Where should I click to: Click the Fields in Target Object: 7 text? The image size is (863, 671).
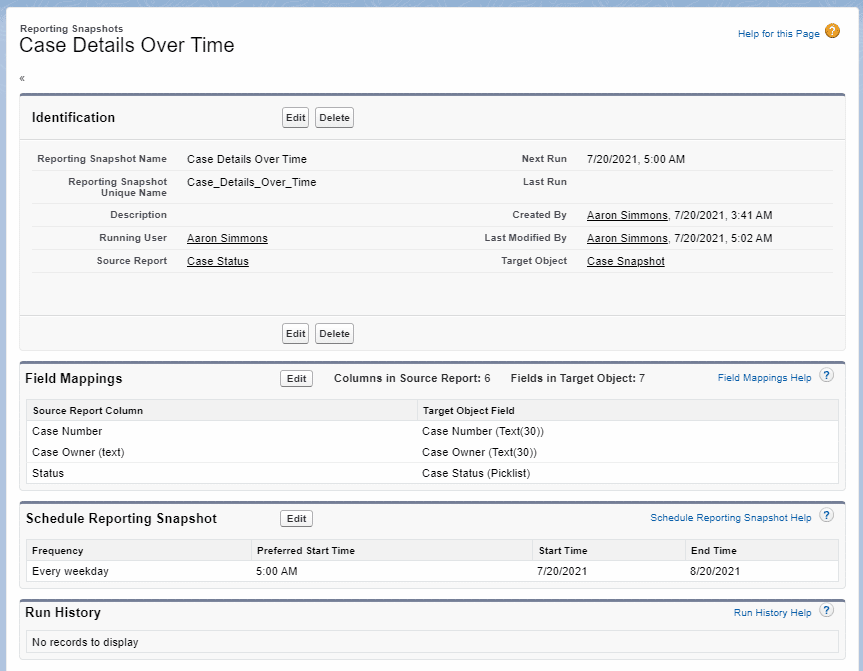577,378
